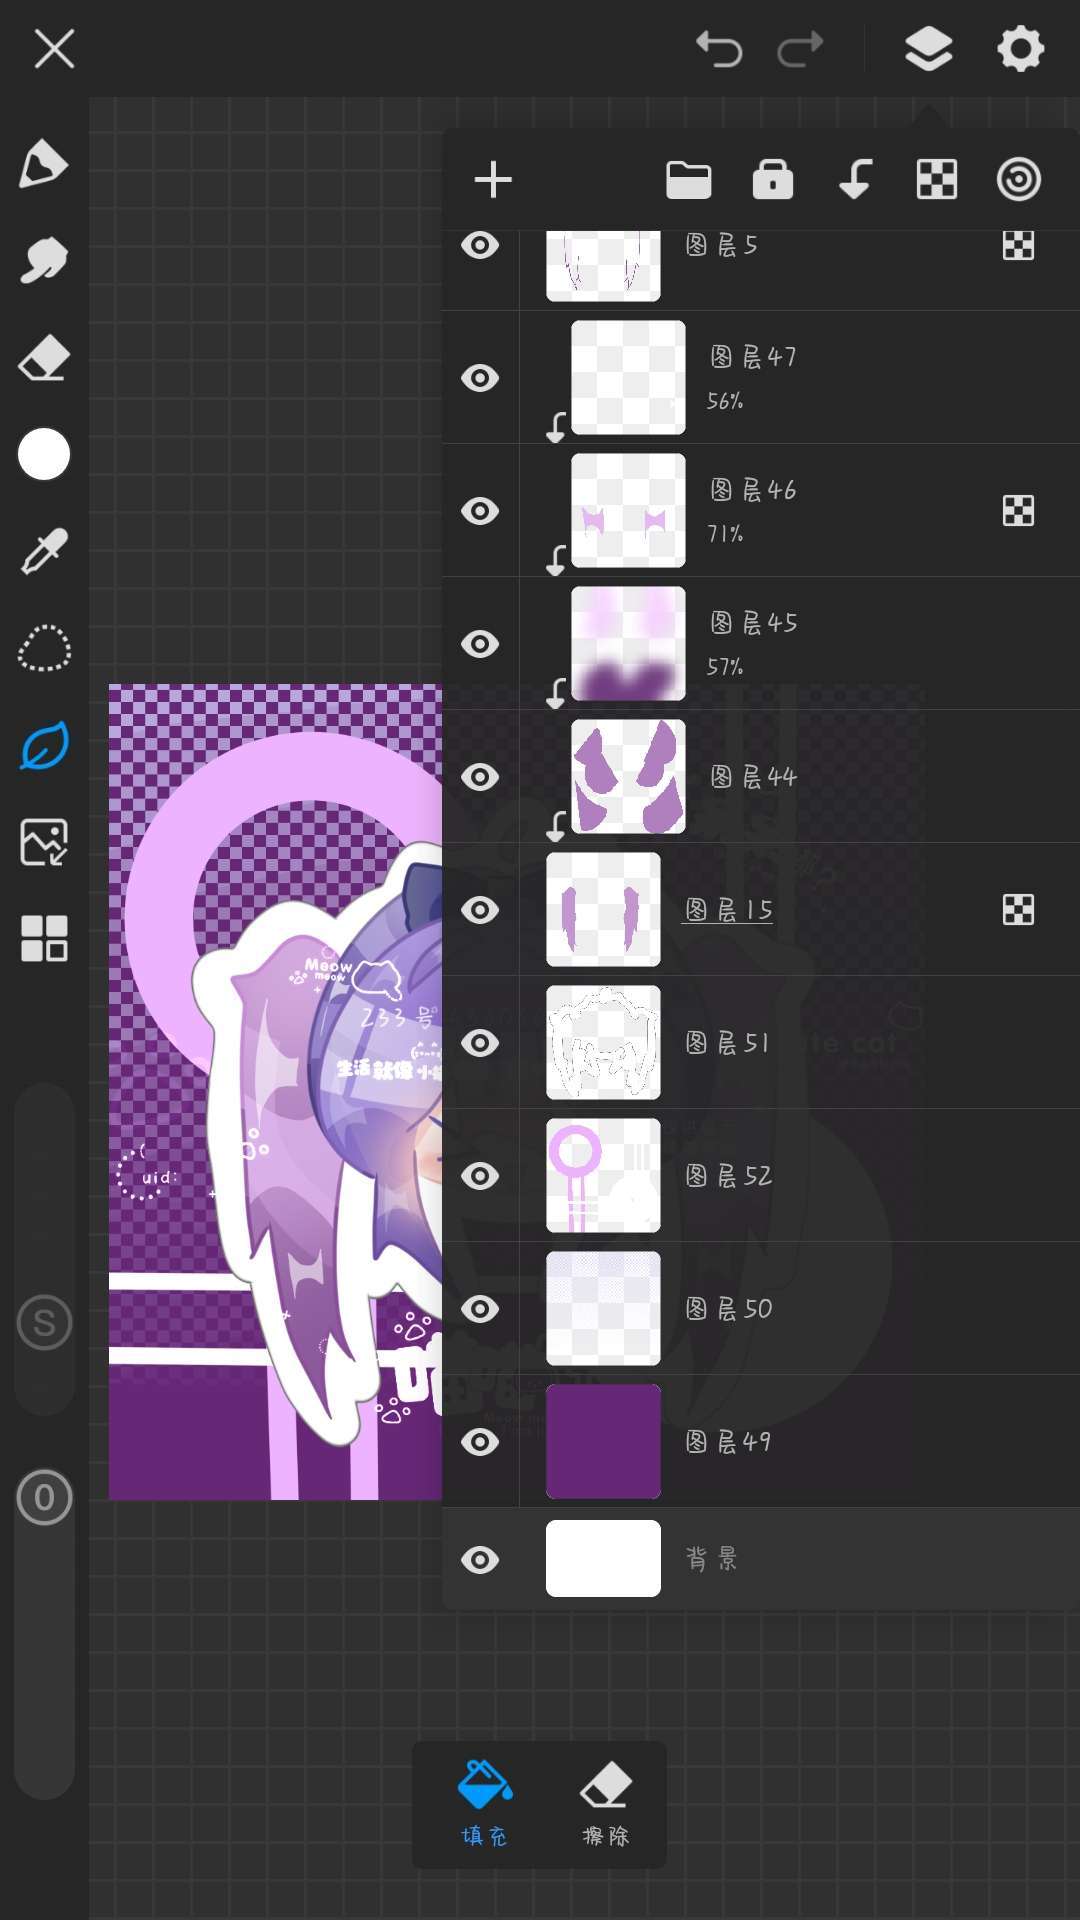The height and width of the screenshot is (1920, 1080).
Task: Collapse the layers panel via layers icon
Action: tap(928, 48)
